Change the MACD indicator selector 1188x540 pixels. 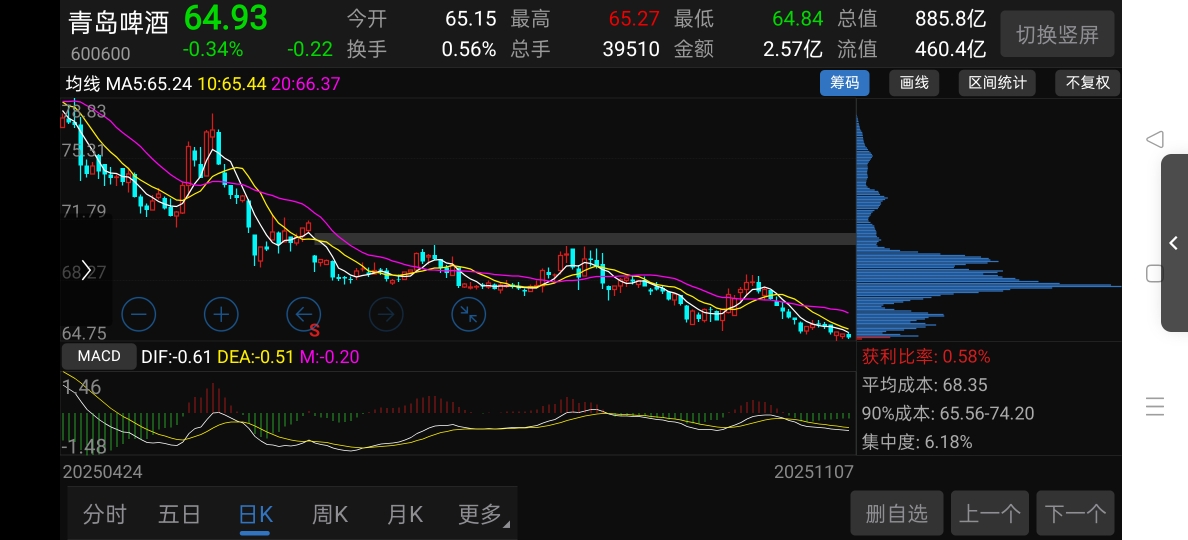pyautogui.click(x=100, y=356)
